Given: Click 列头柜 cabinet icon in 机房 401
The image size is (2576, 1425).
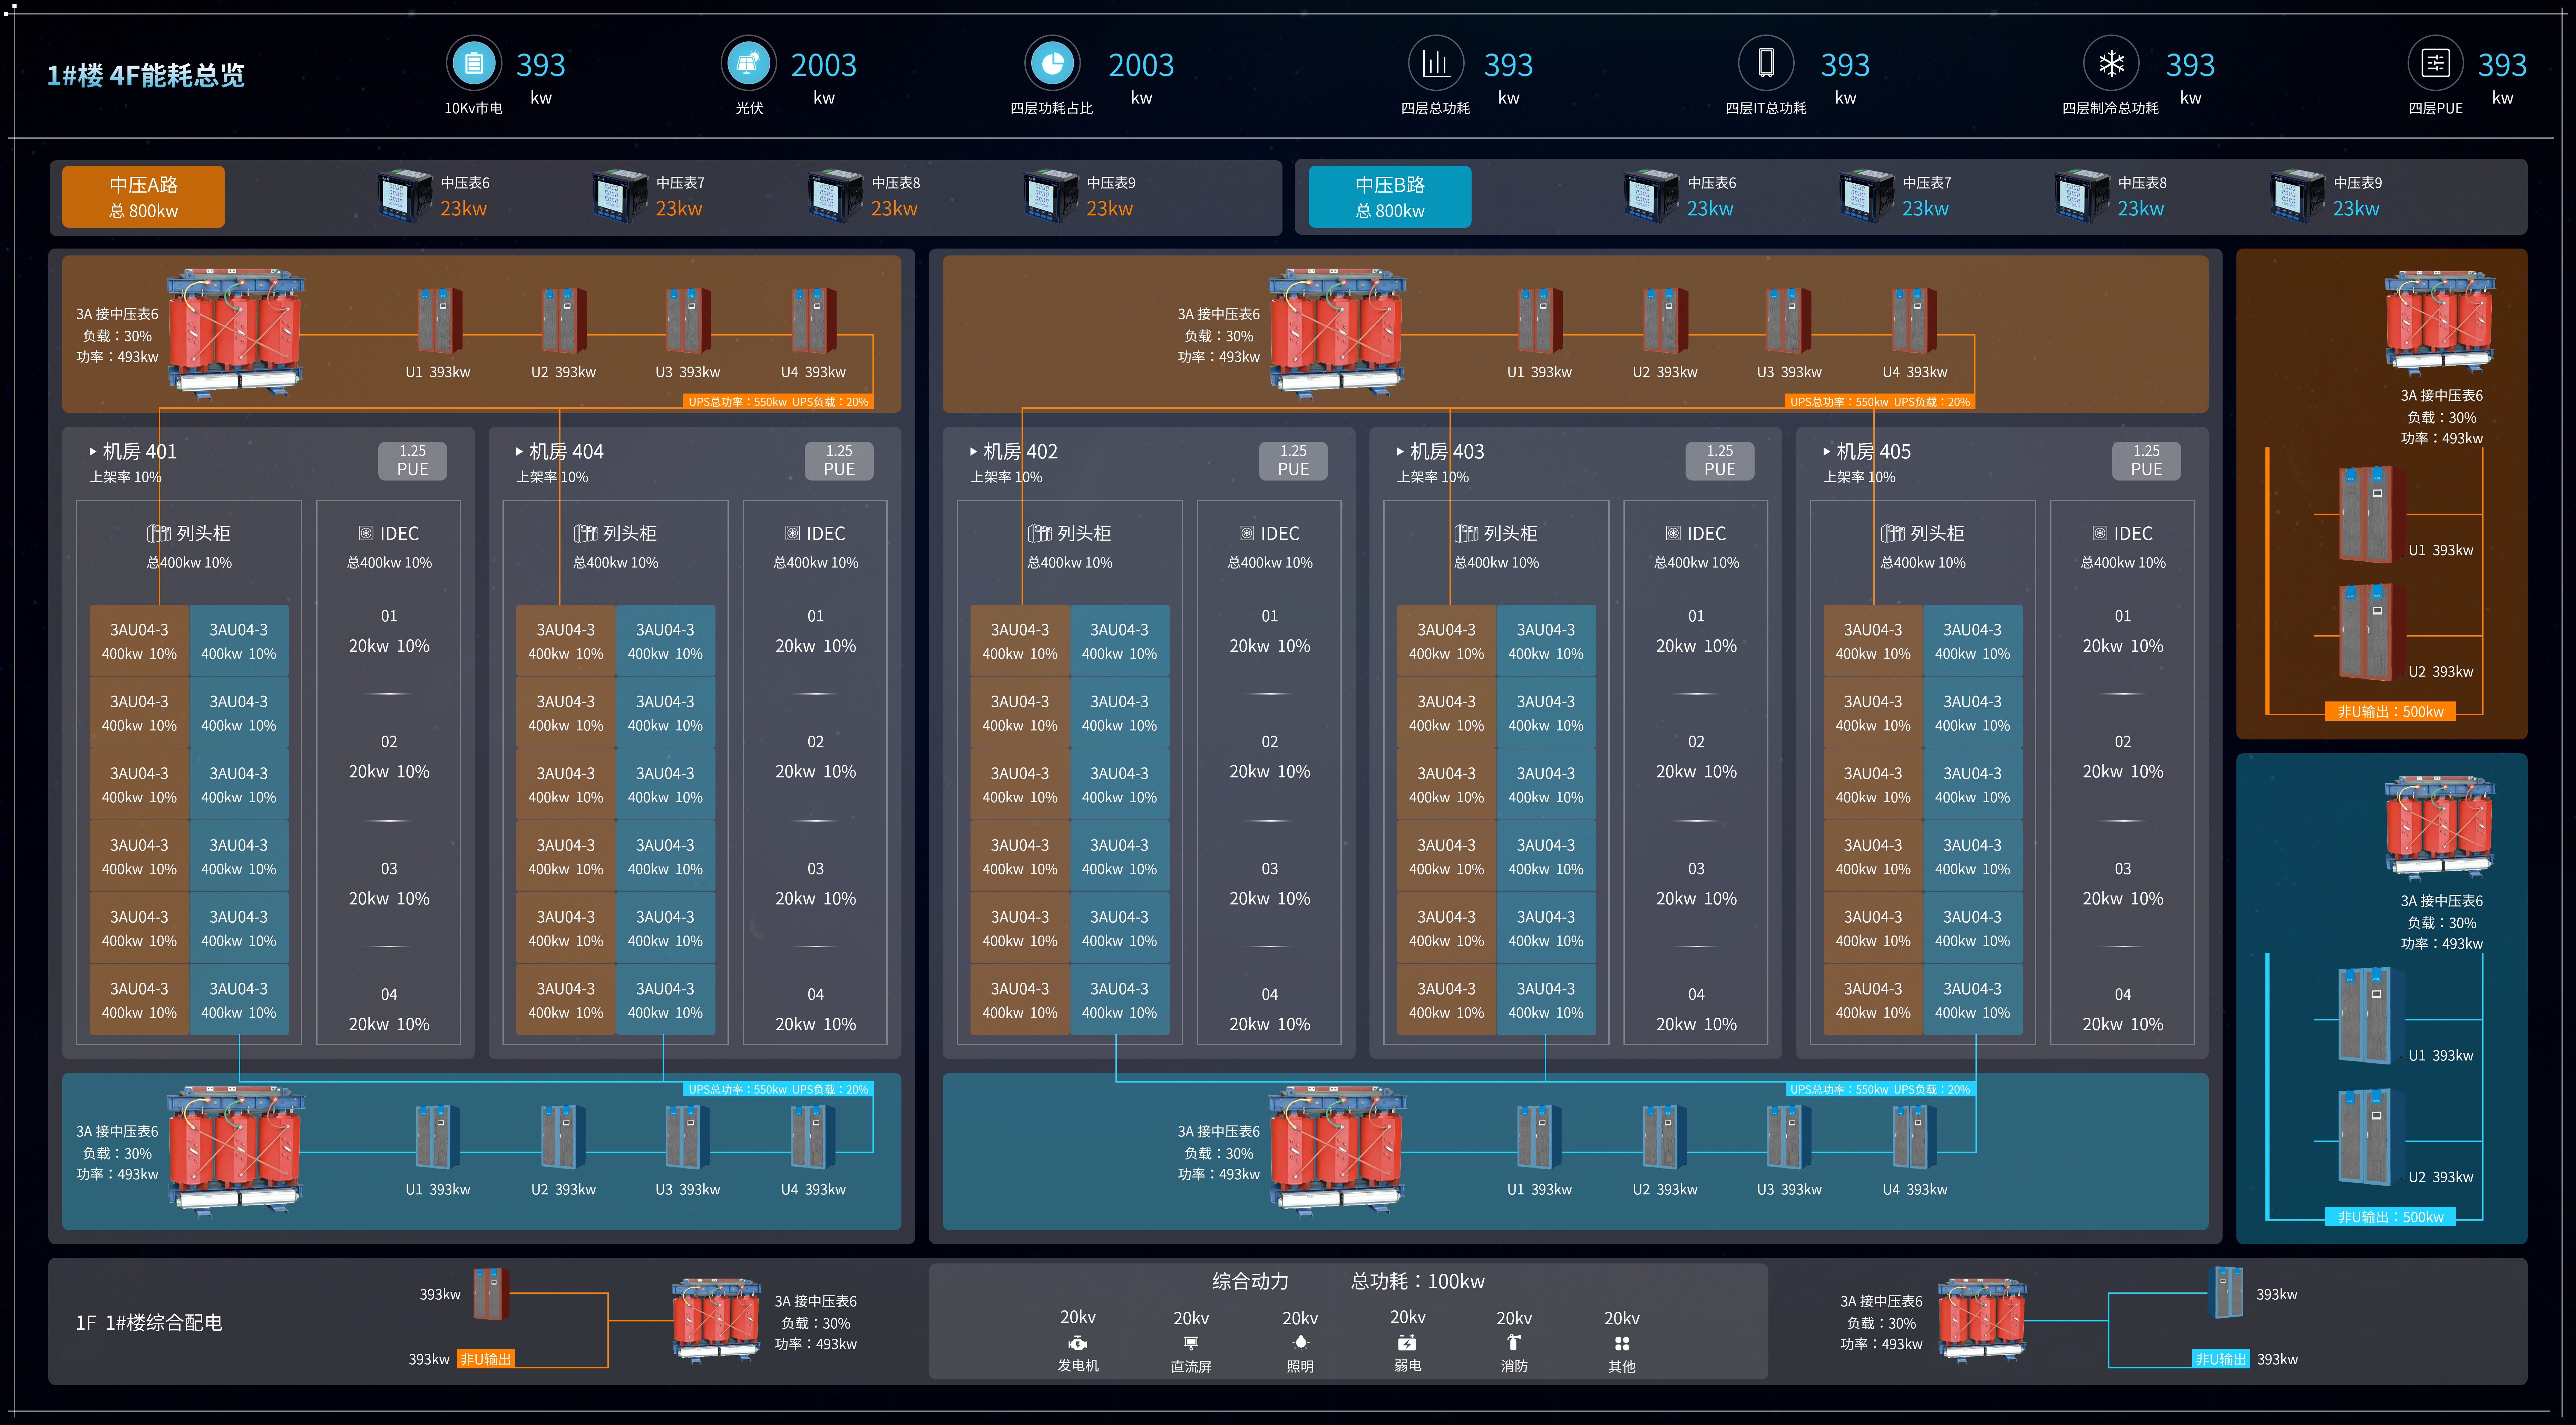Looking at the screenshot, I should click(159, 534).
